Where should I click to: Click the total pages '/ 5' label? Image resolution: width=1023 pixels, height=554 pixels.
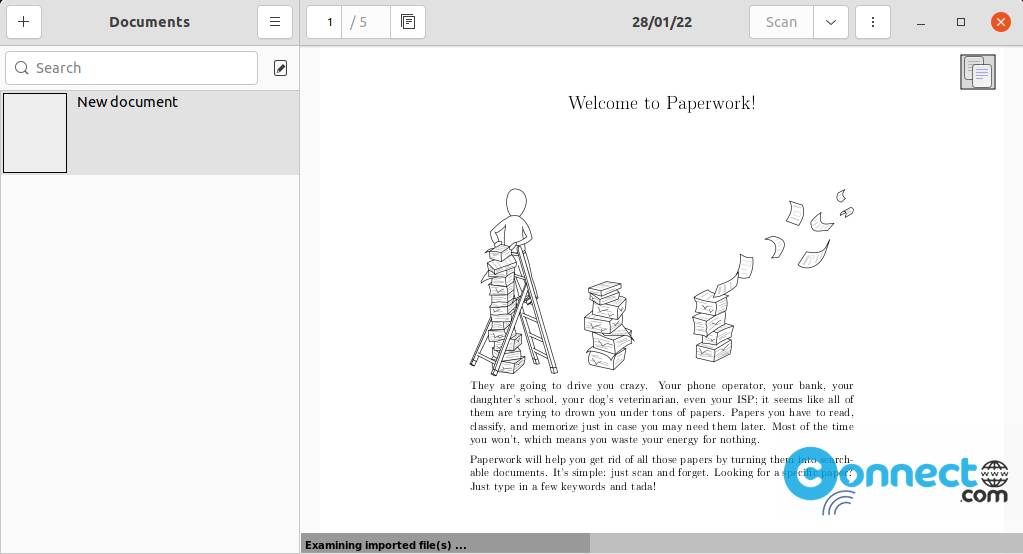pyautogui.click(x=359, y=22)
